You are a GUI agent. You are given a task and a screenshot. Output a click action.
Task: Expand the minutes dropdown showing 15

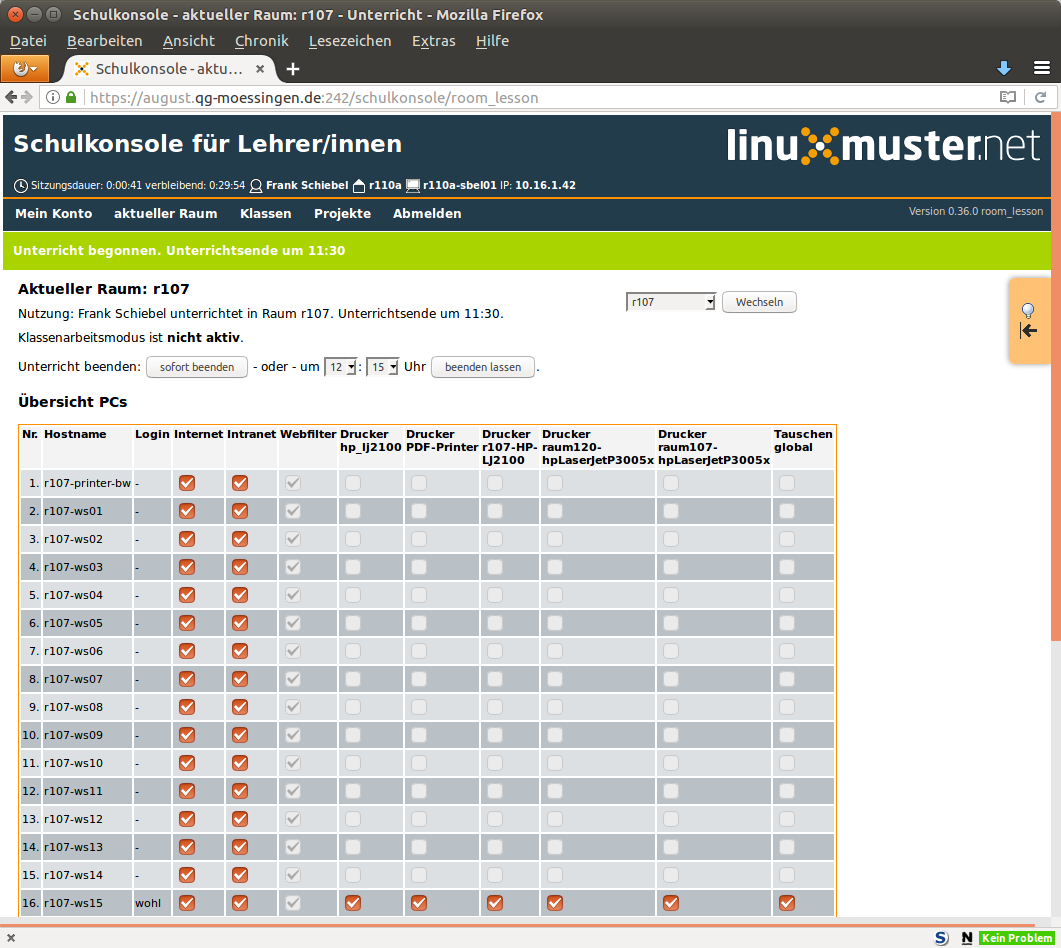(383, 367)
